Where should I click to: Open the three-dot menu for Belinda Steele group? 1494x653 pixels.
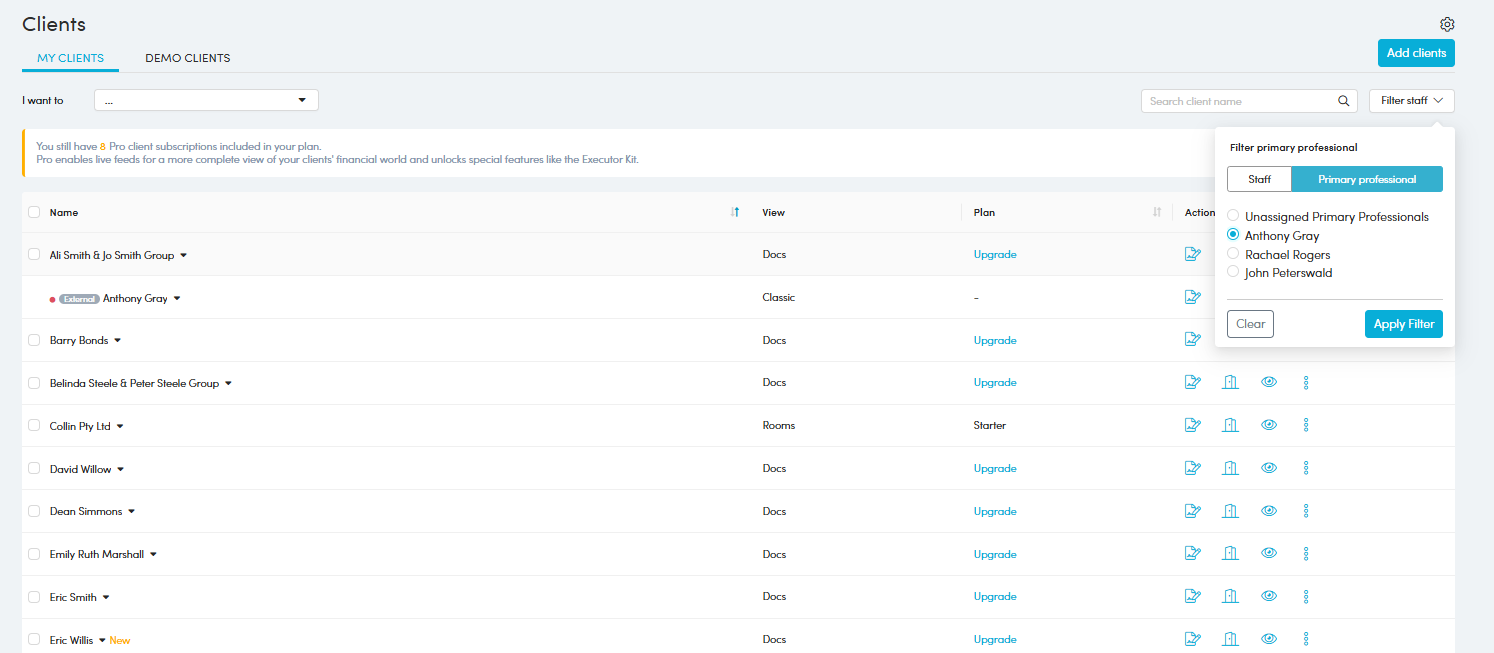coord(1306,383)
